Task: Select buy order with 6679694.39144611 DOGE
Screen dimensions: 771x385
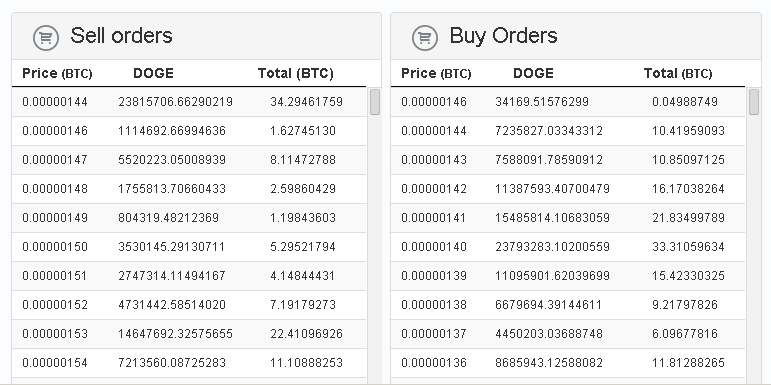Action: pyautogui.click(x=568, y=305)
